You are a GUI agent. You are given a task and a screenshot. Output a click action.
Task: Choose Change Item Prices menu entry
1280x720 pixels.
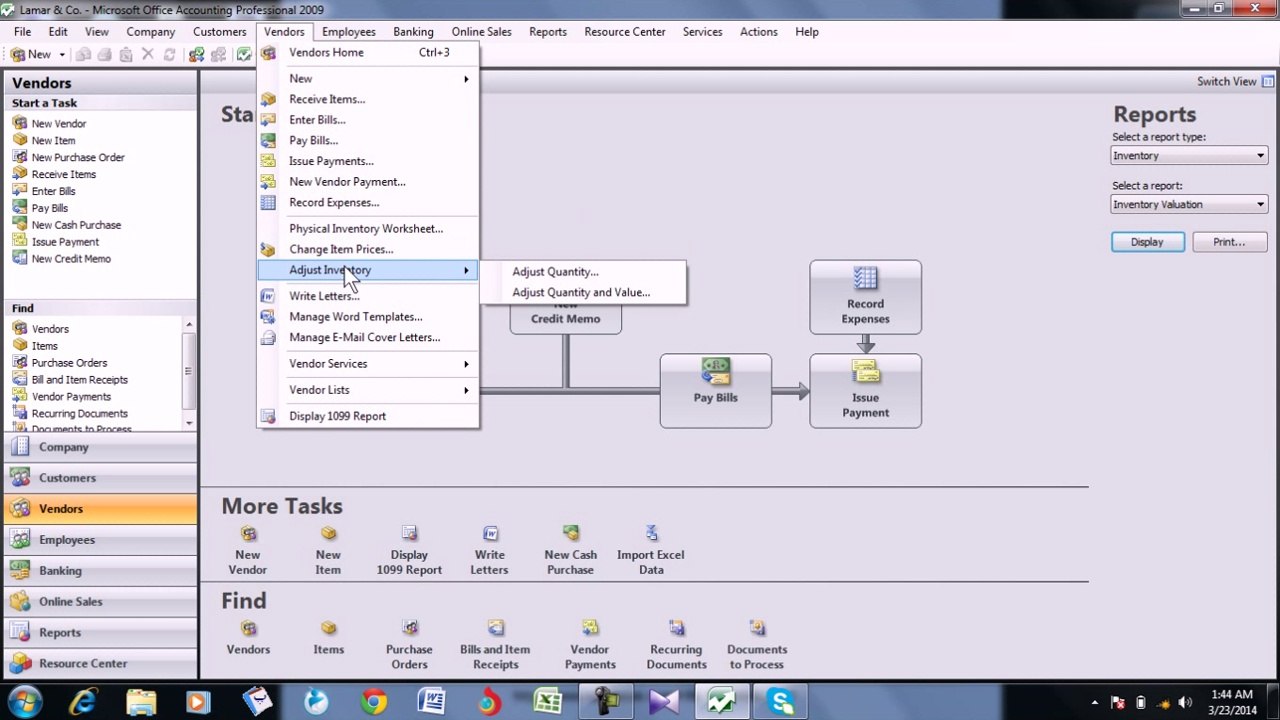[368, 249]
